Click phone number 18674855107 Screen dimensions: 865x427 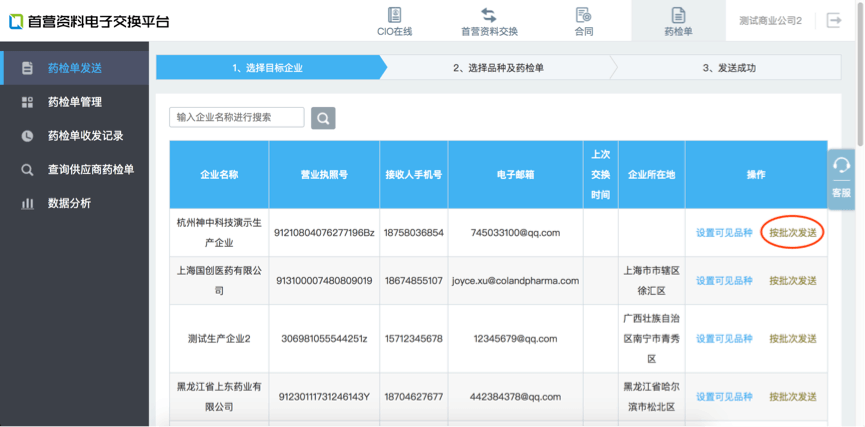coord(414,281)
